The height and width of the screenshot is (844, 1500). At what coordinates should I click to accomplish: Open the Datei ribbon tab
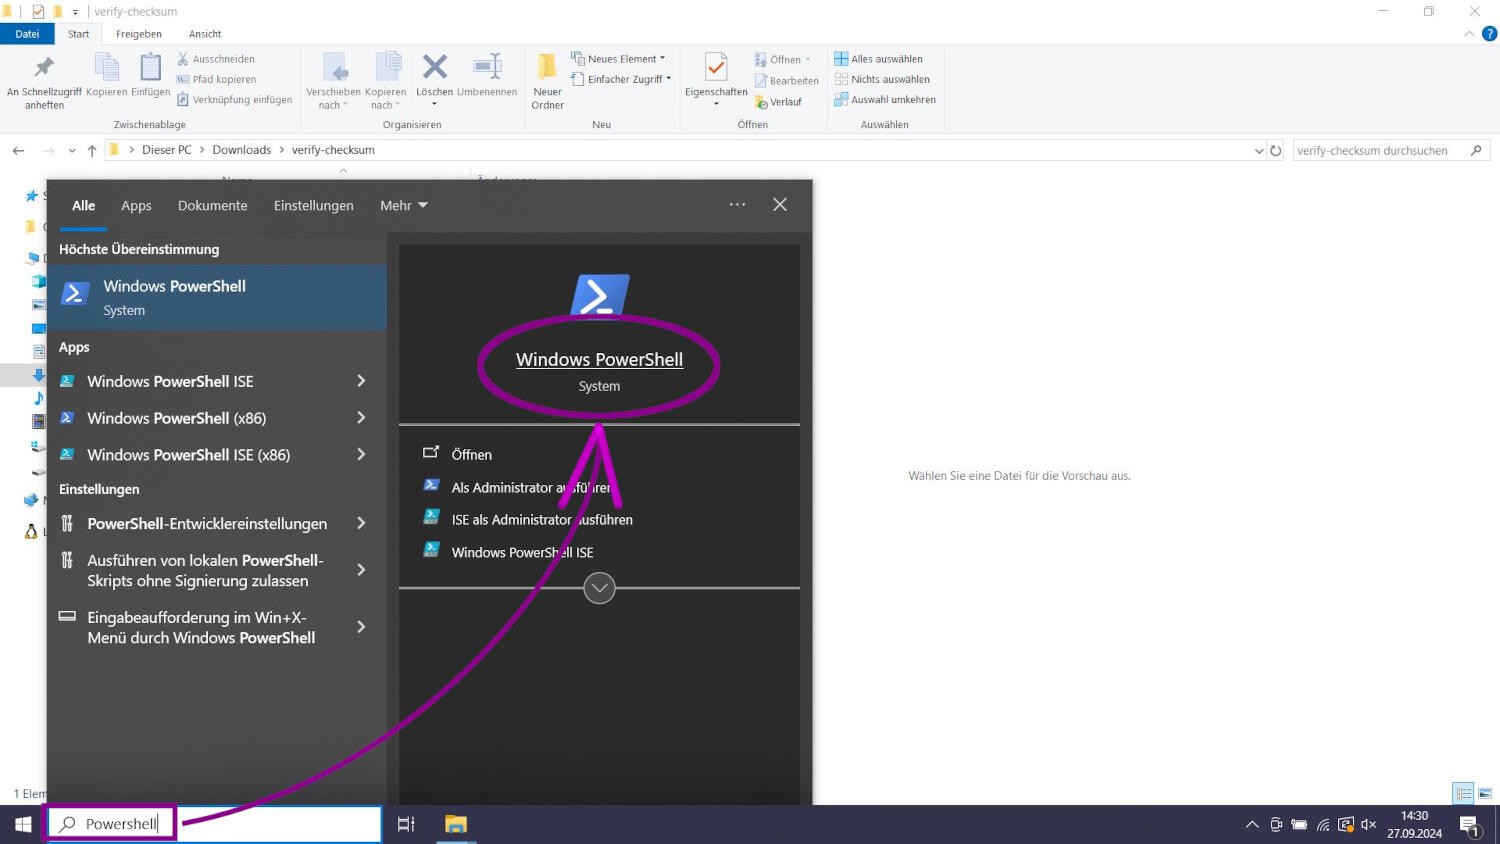coord(27,34)
